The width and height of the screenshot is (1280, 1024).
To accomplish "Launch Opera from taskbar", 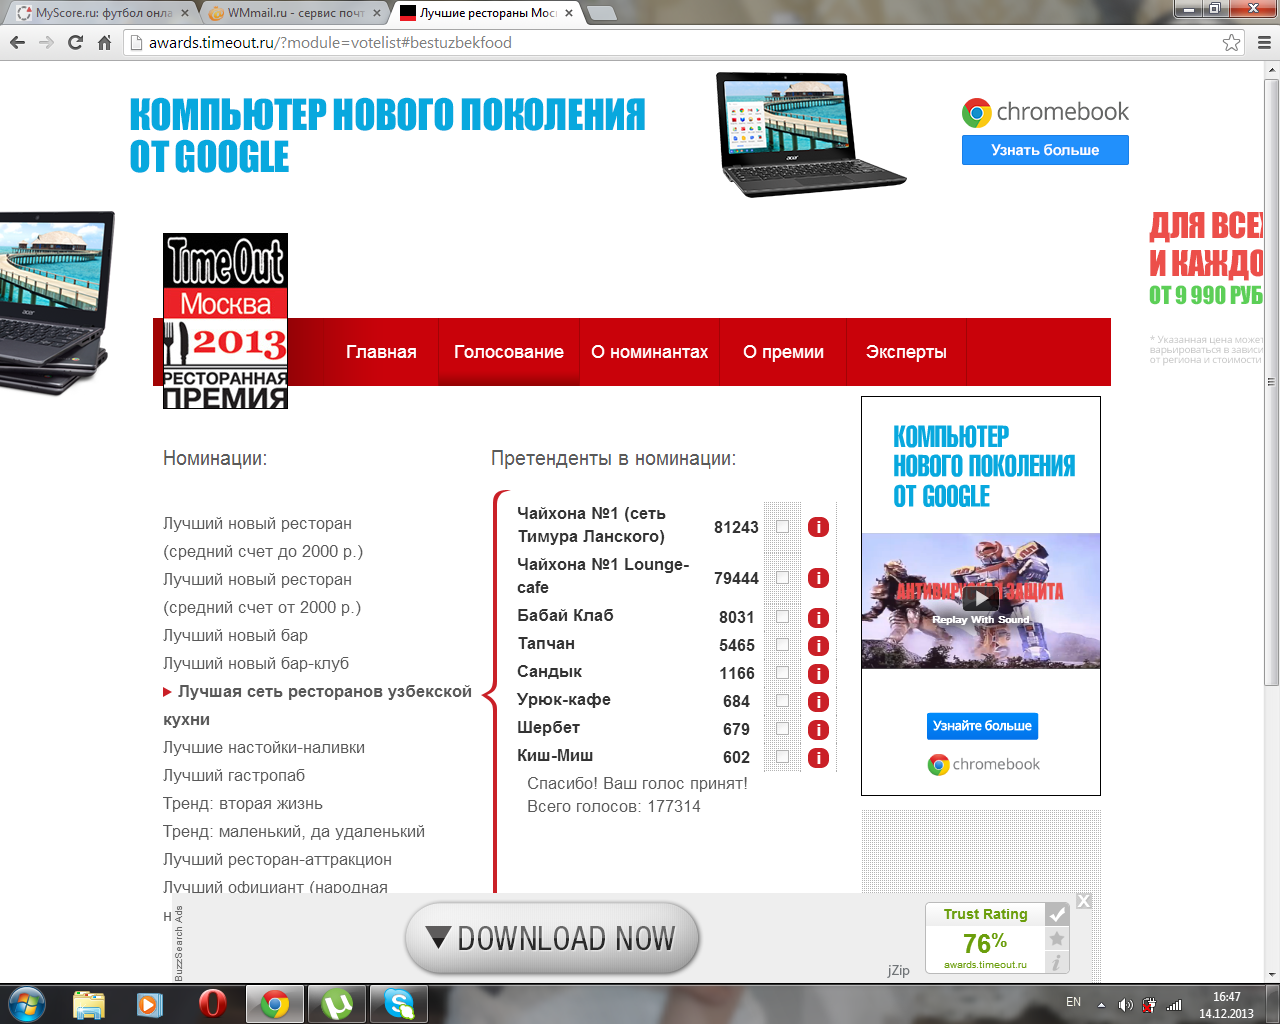I will (x=212, y=1003).
